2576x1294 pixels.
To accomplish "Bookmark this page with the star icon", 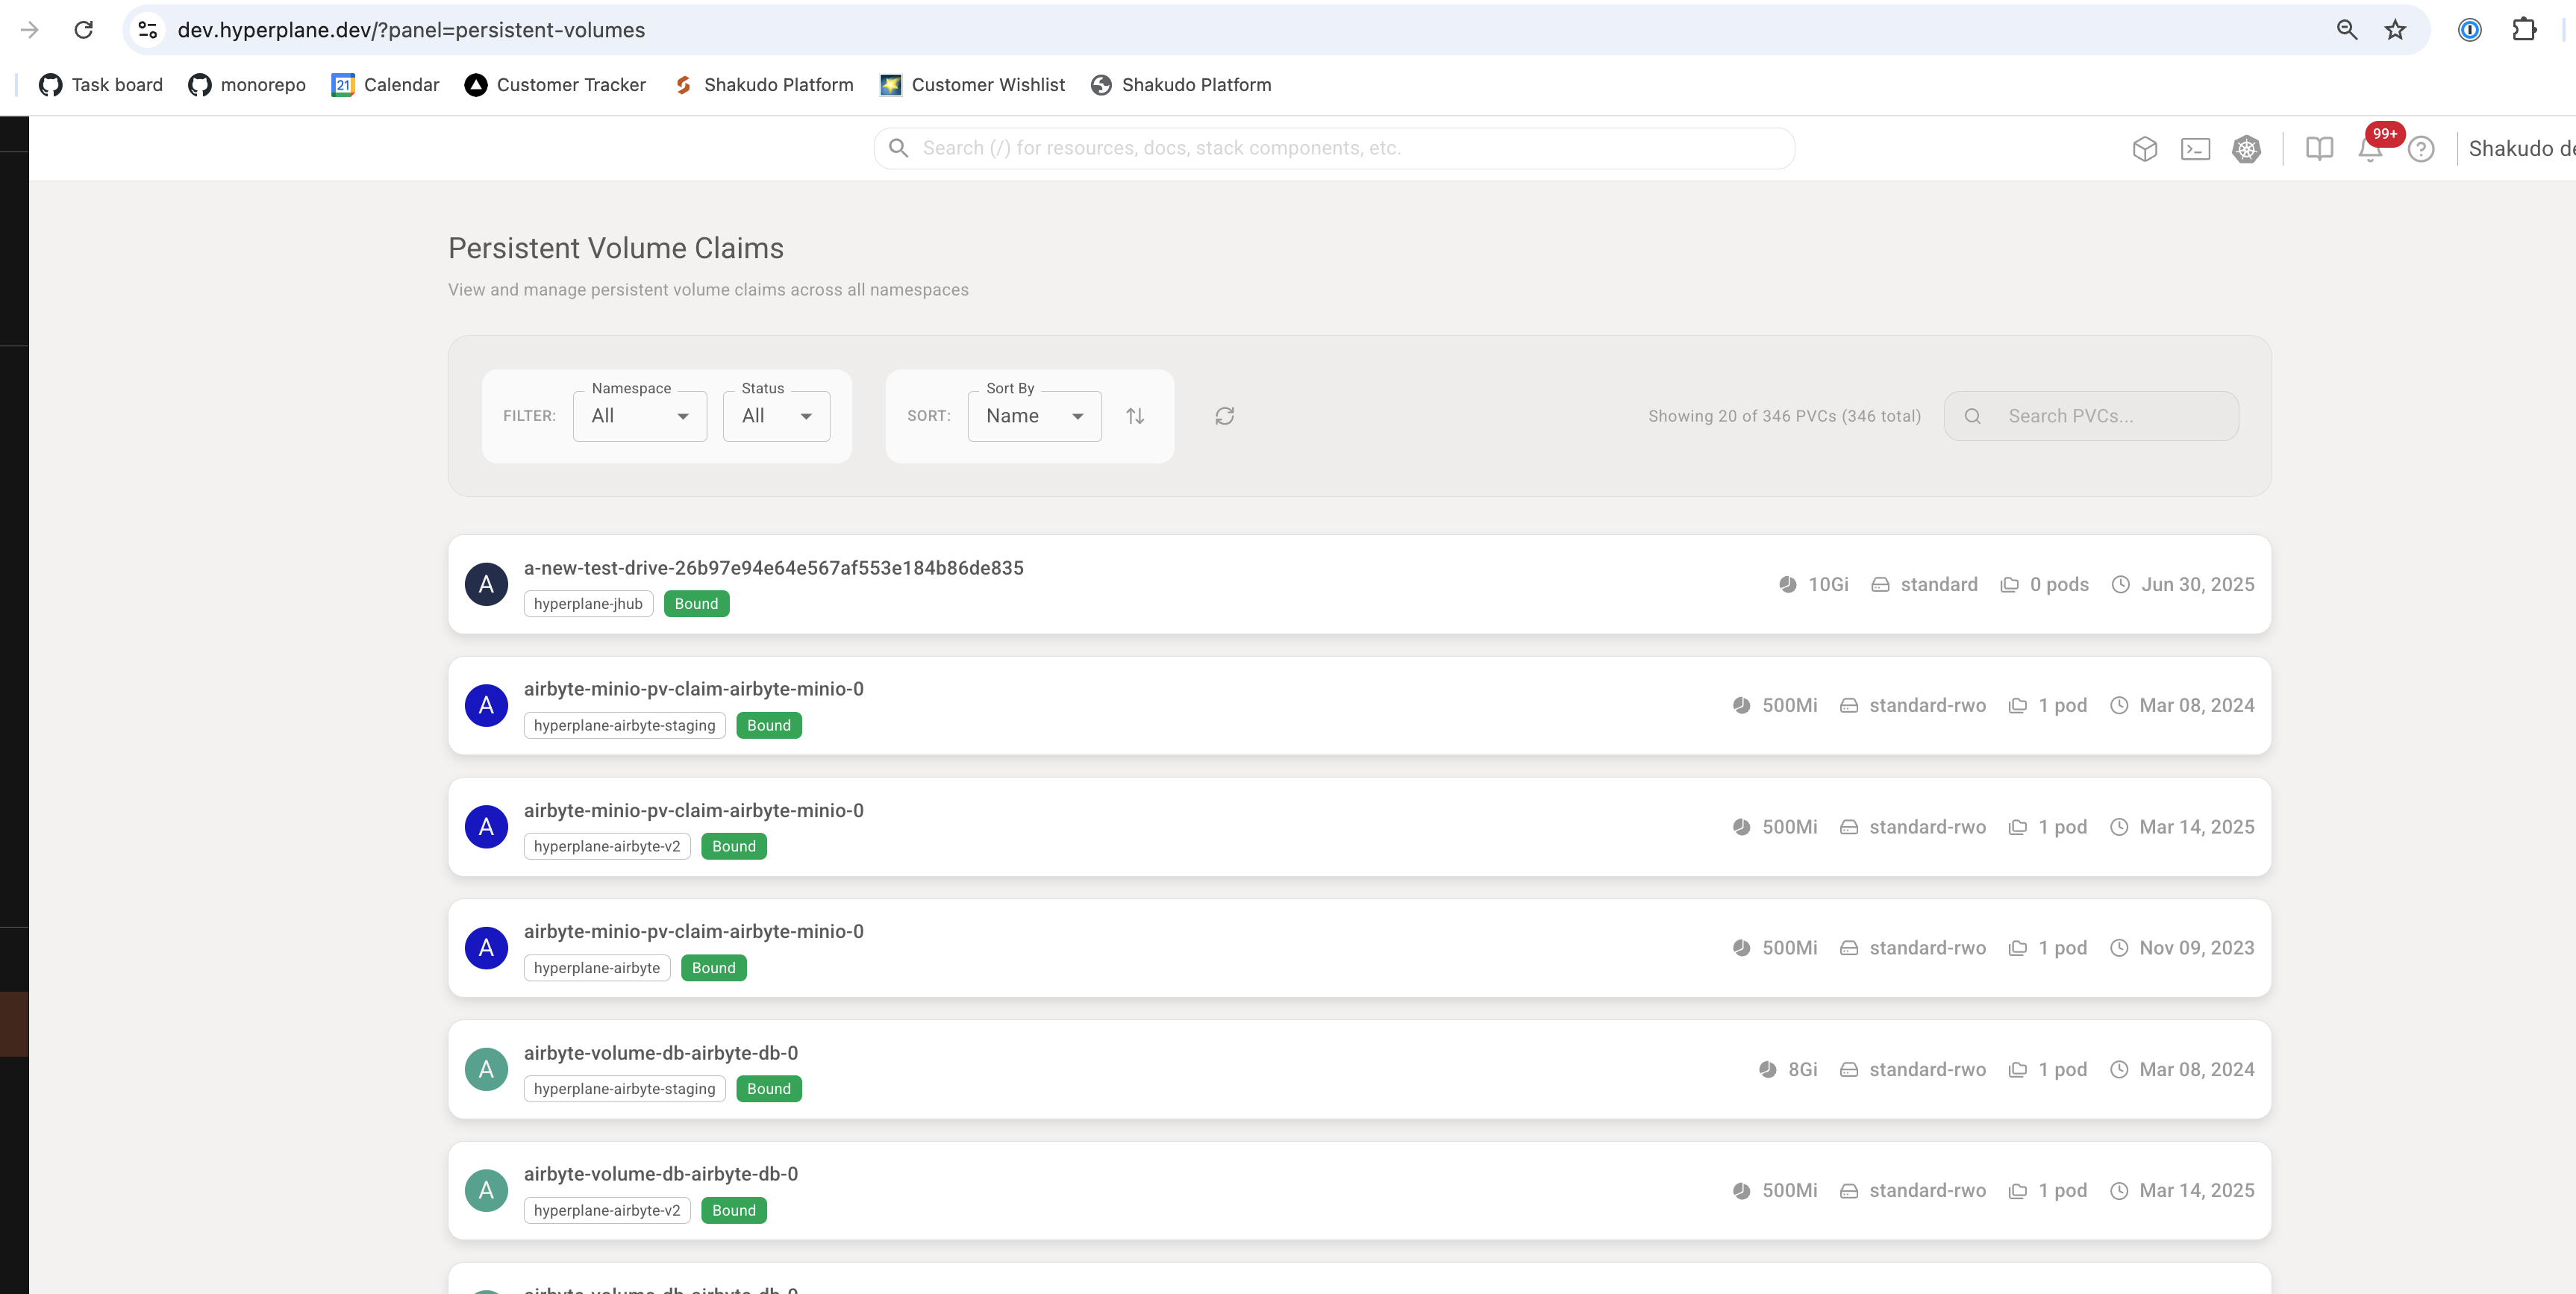I will (x=2395, y=30).
